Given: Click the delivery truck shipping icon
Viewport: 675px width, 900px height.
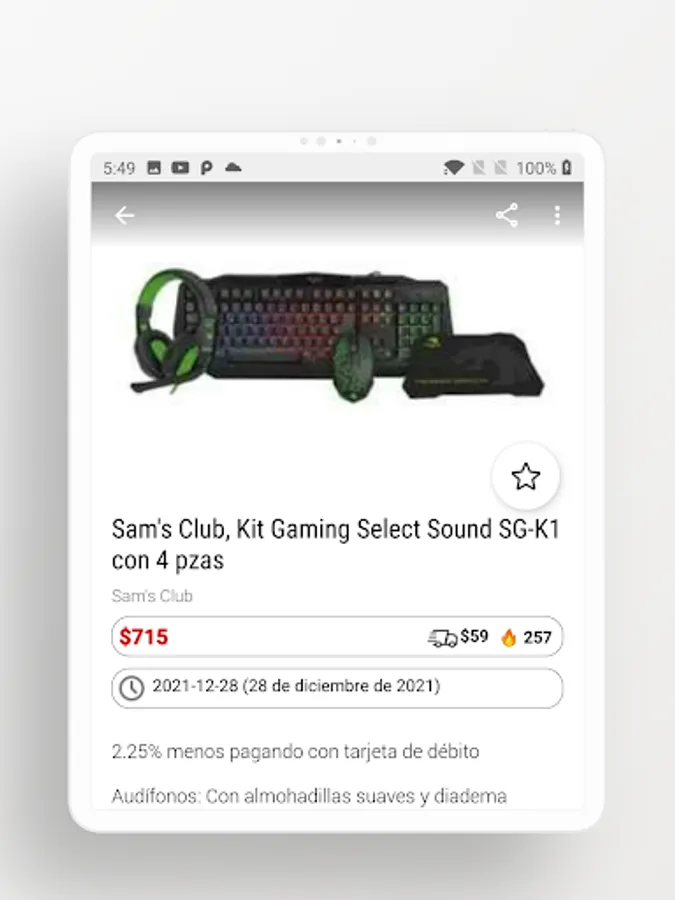Looking at the screenshot, I should click(443, 638).
